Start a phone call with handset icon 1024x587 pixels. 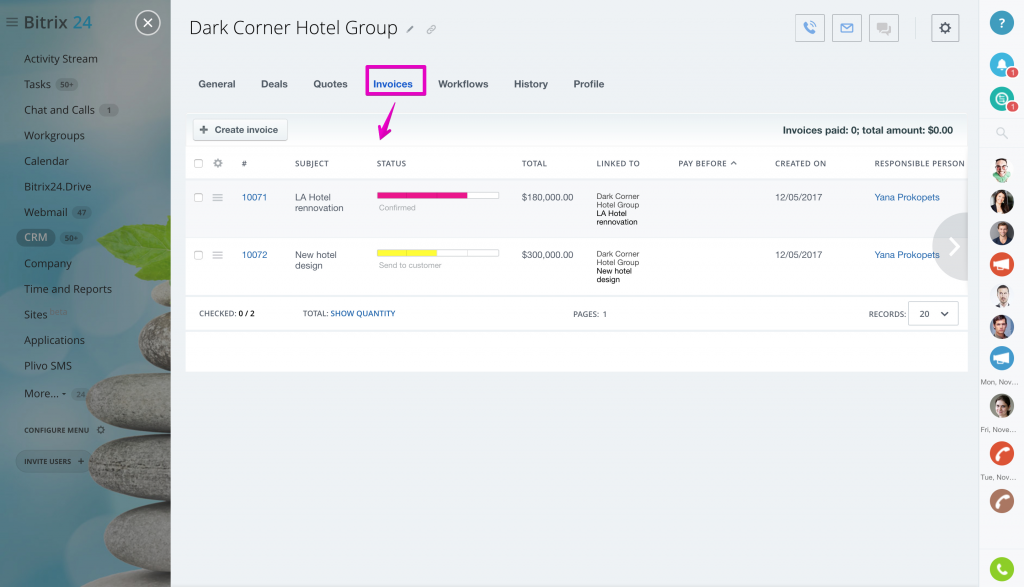pos(810,28)
